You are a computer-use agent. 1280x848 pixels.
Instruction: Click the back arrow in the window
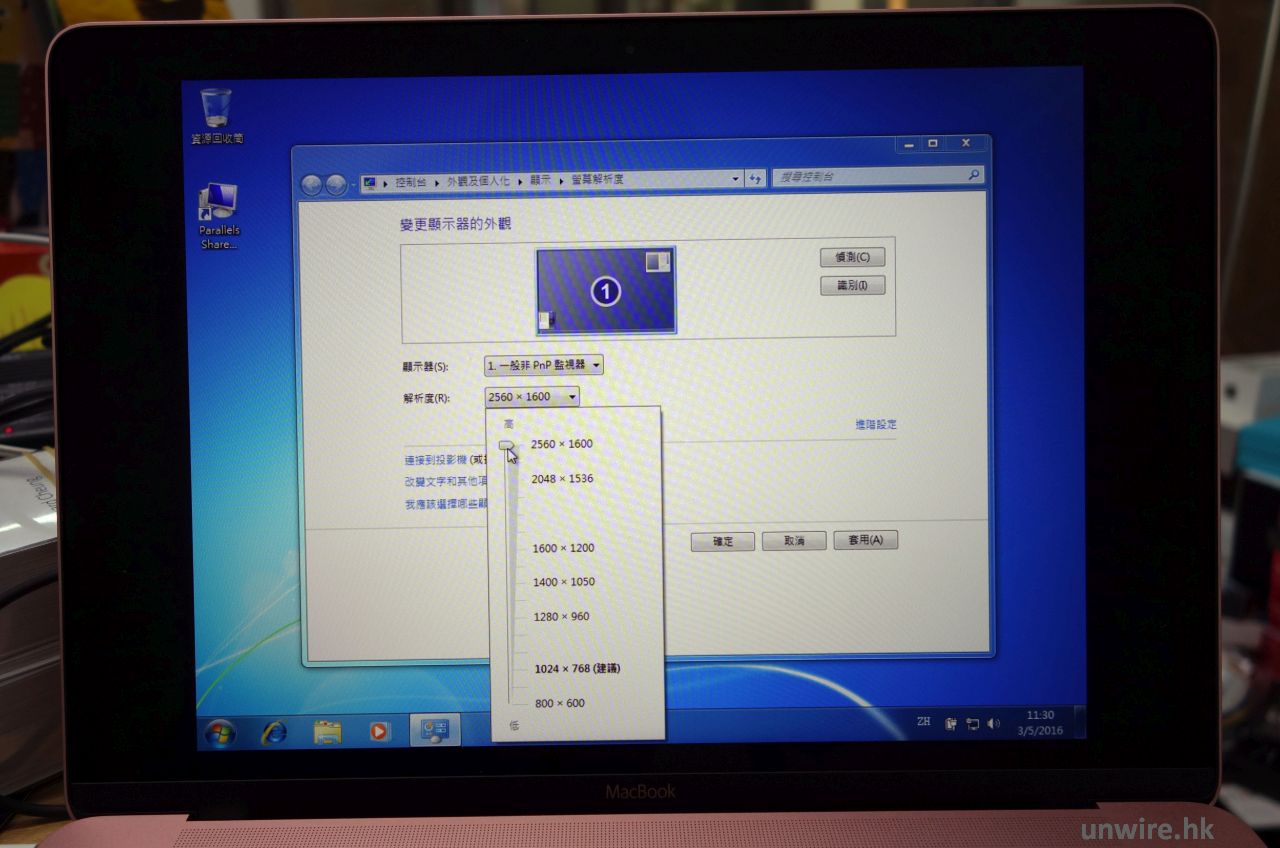coord(312,184)
